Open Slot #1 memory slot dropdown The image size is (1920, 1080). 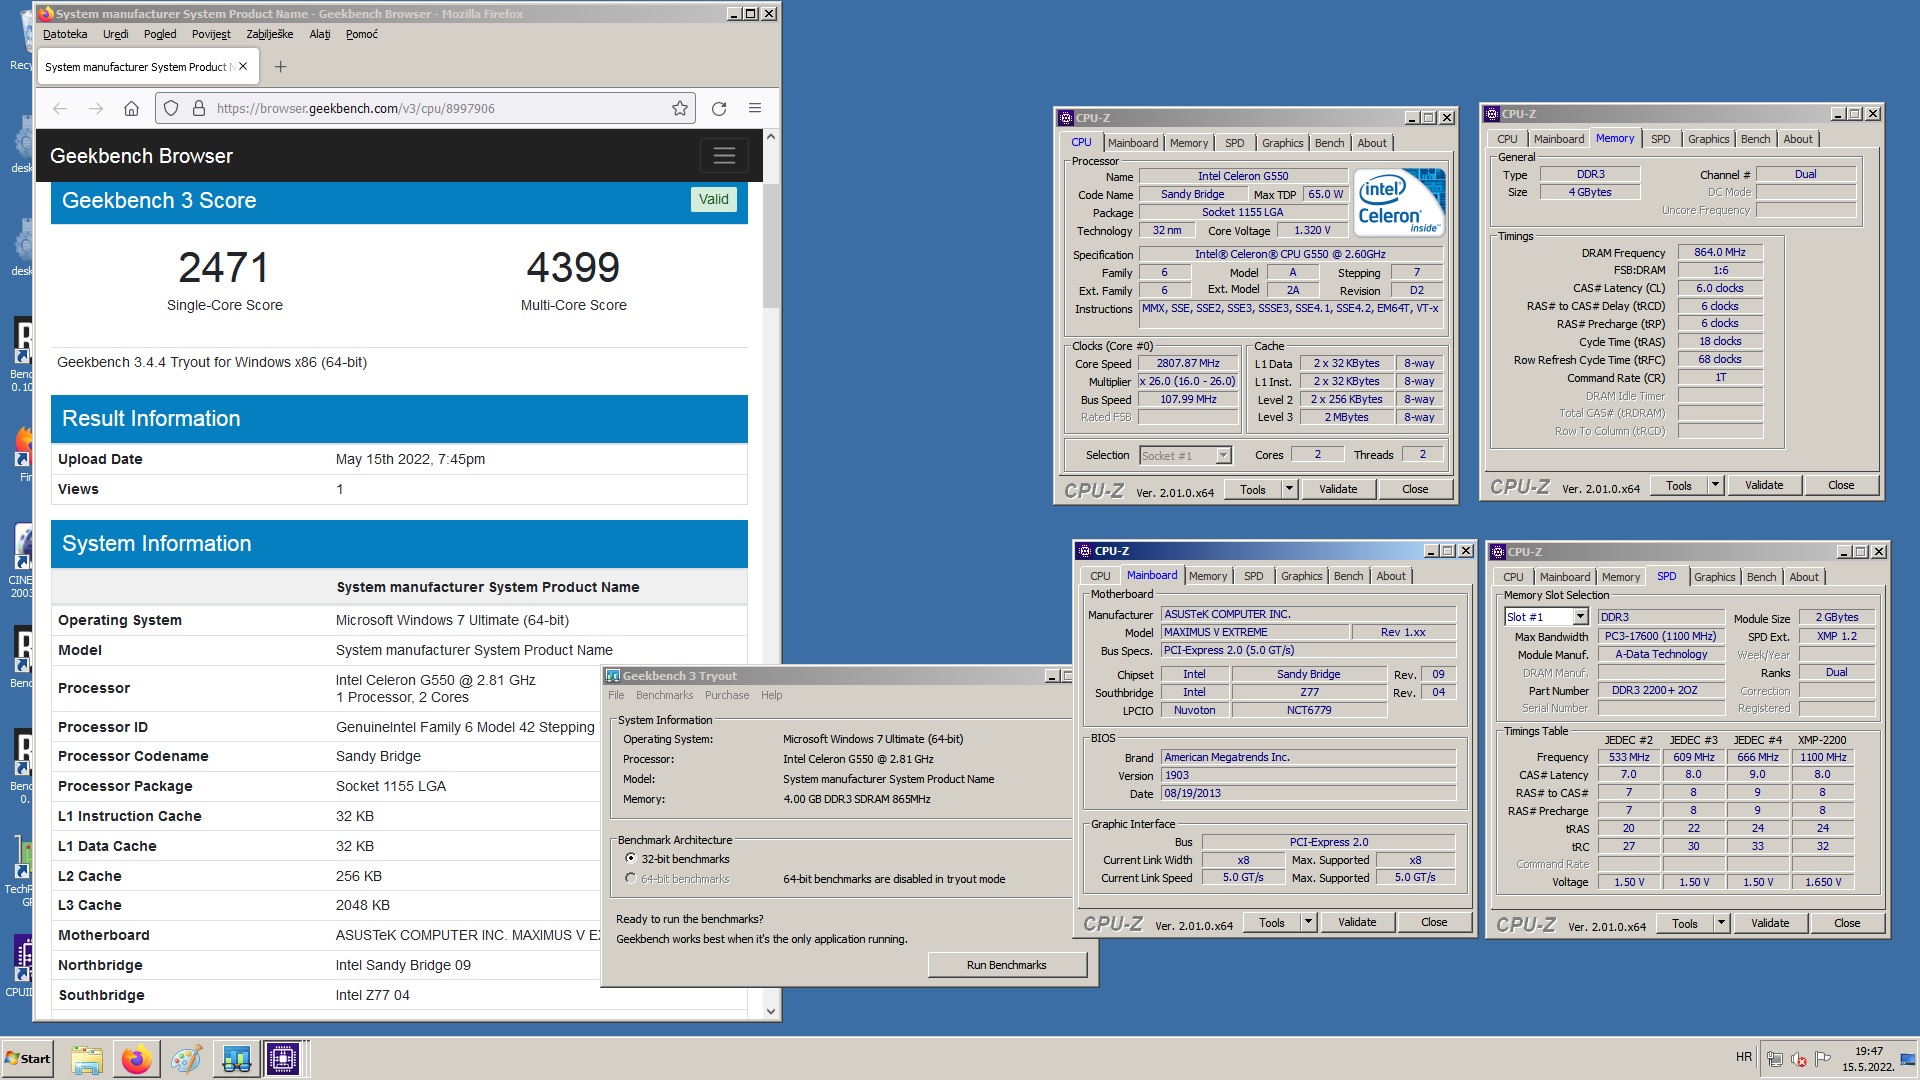(1580, 617)
